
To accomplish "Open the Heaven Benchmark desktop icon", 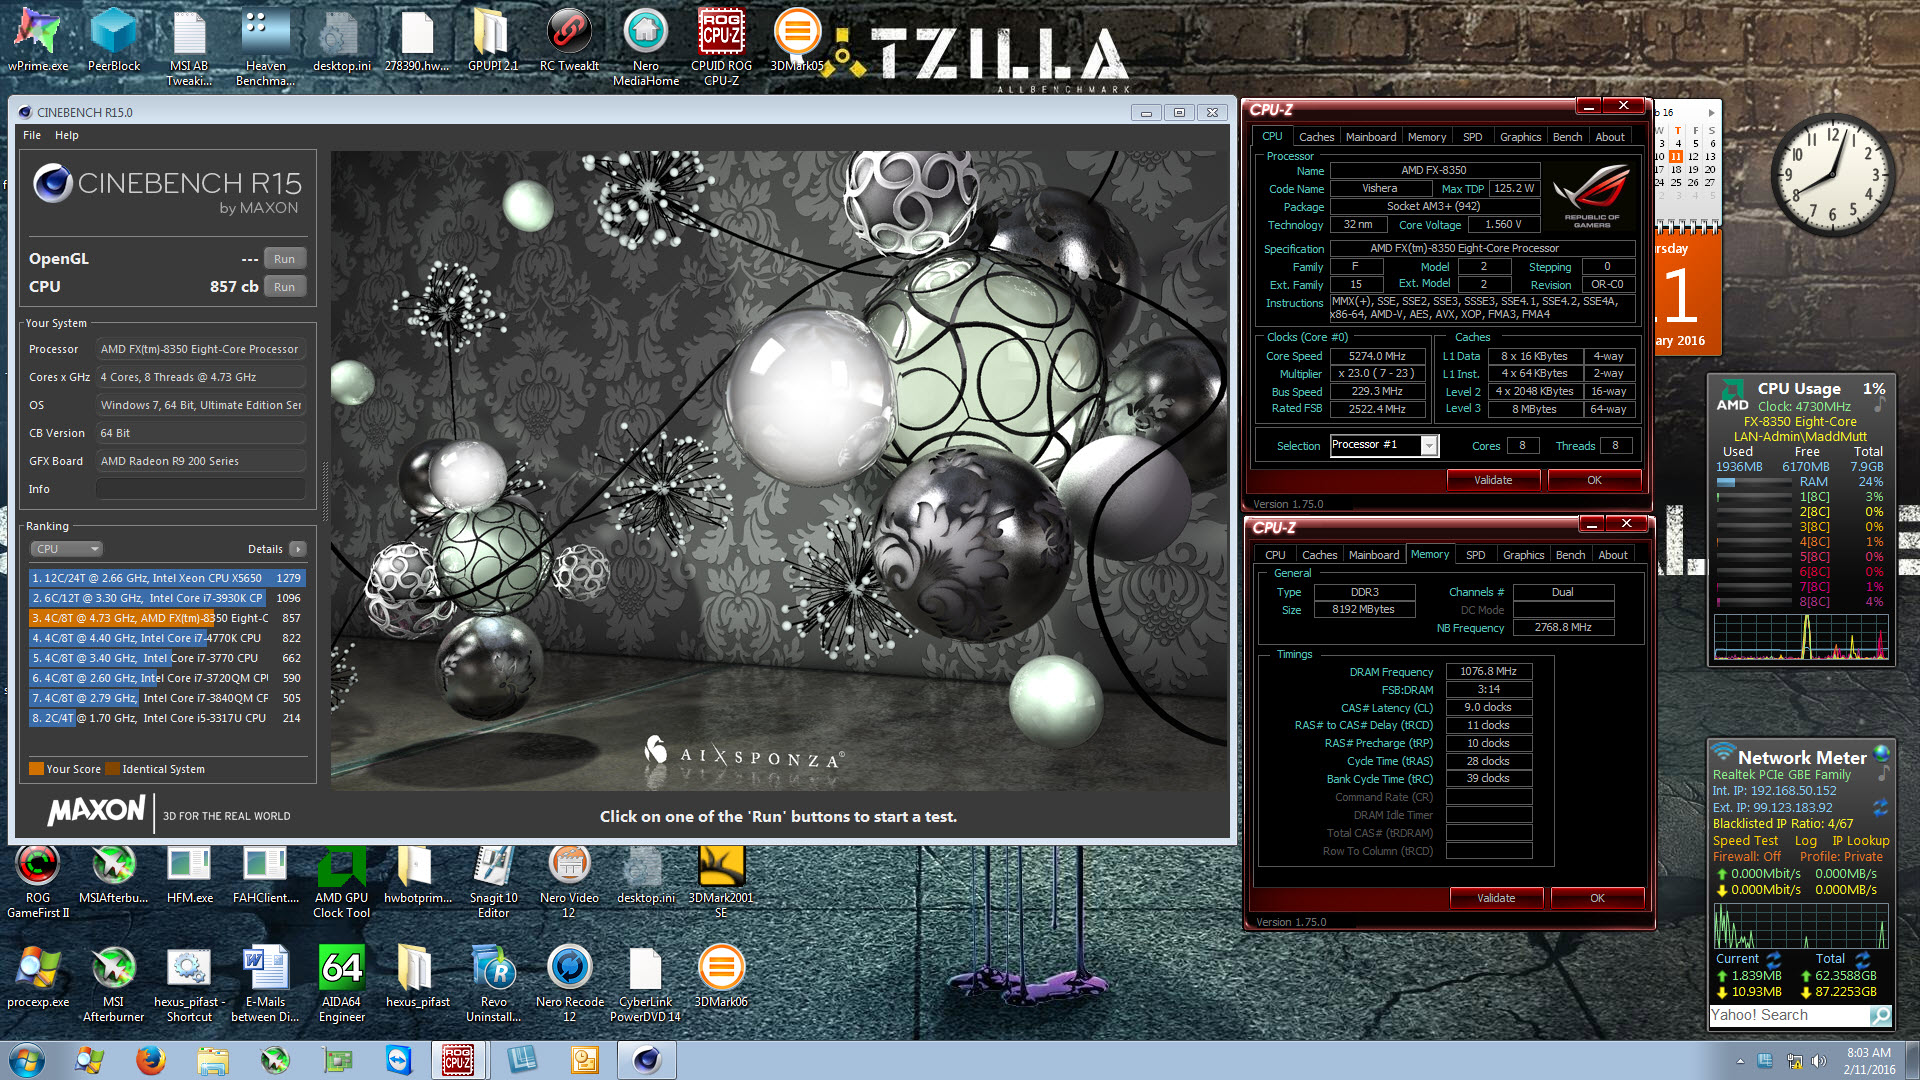I will coord(265,45).
